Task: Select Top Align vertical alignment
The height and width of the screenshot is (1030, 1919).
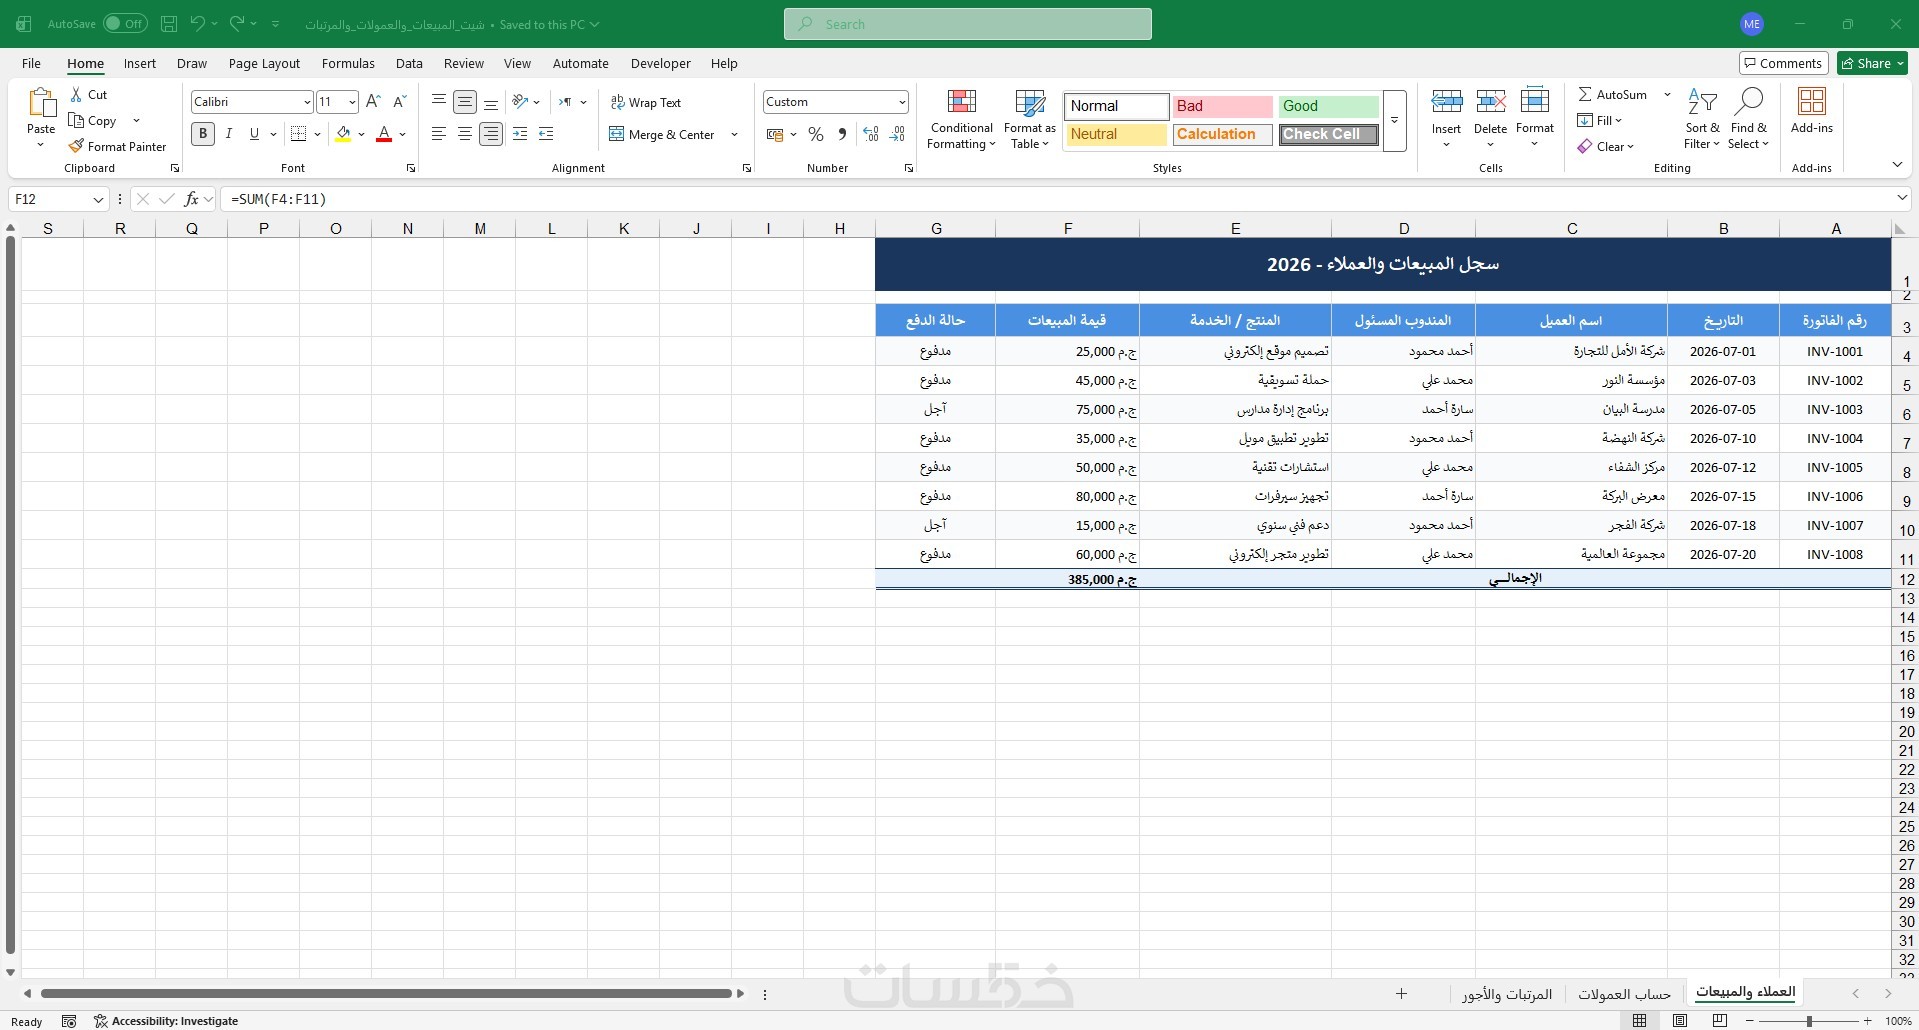Action: pyautogui.click(x=438, y=102)
